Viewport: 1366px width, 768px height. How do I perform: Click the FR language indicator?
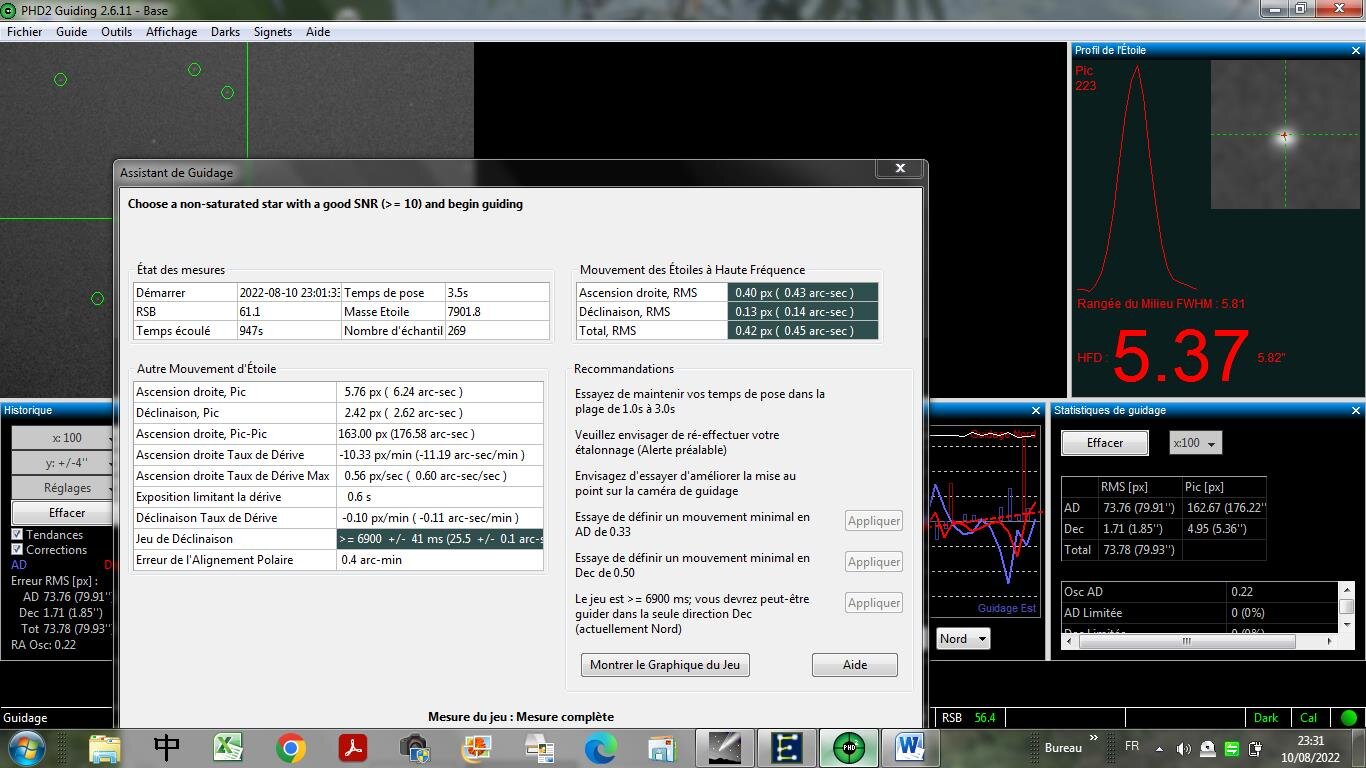pos(1132,747)
